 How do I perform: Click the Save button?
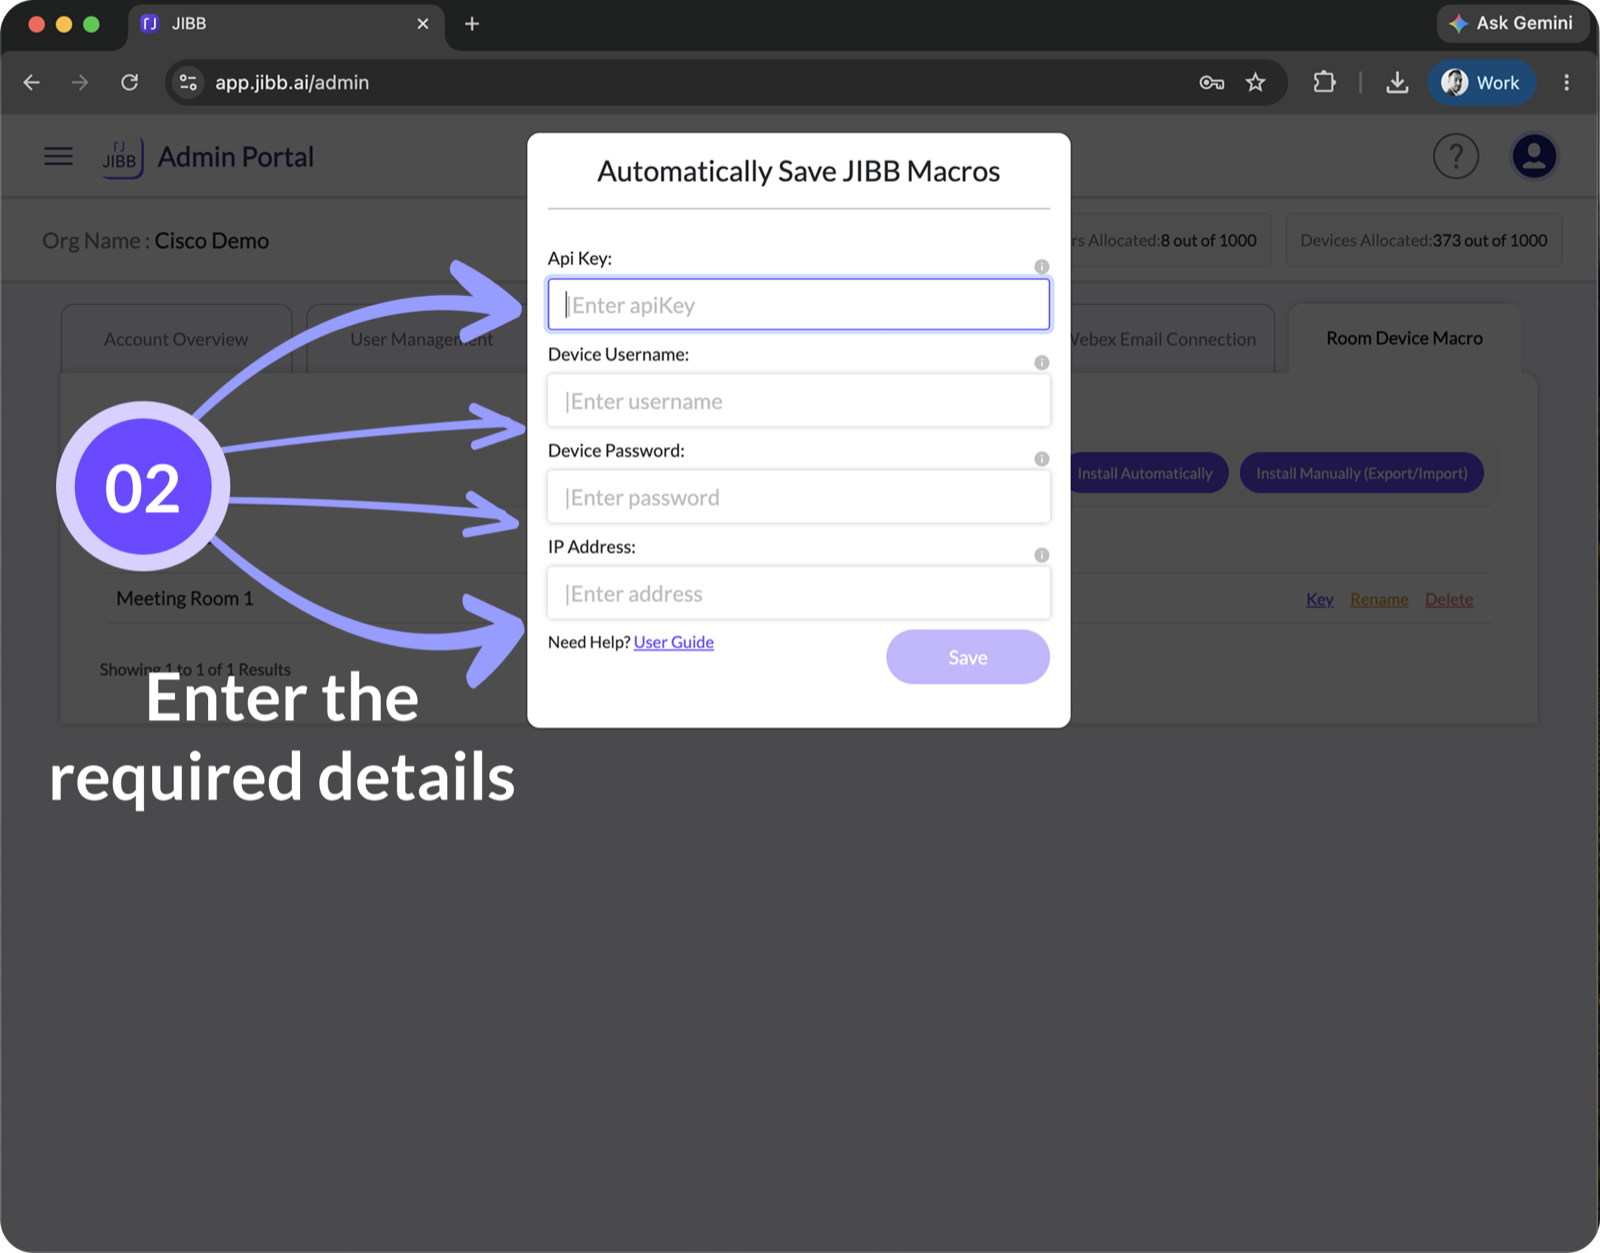tap(968, 657)
